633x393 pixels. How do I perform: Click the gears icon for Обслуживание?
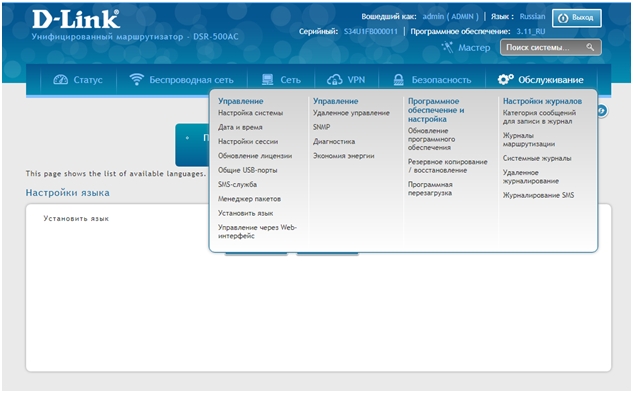tap(505, 79)
